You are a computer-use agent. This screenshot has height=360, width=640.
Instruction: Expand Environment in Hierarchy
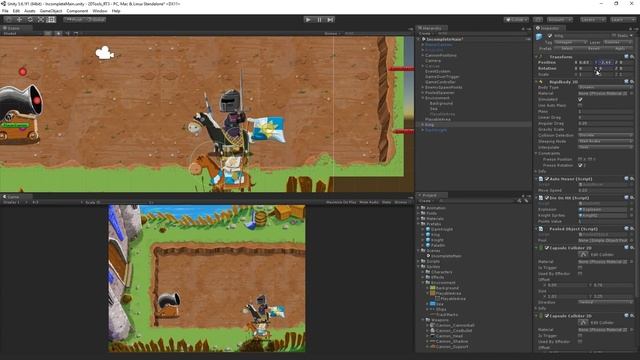422,98
